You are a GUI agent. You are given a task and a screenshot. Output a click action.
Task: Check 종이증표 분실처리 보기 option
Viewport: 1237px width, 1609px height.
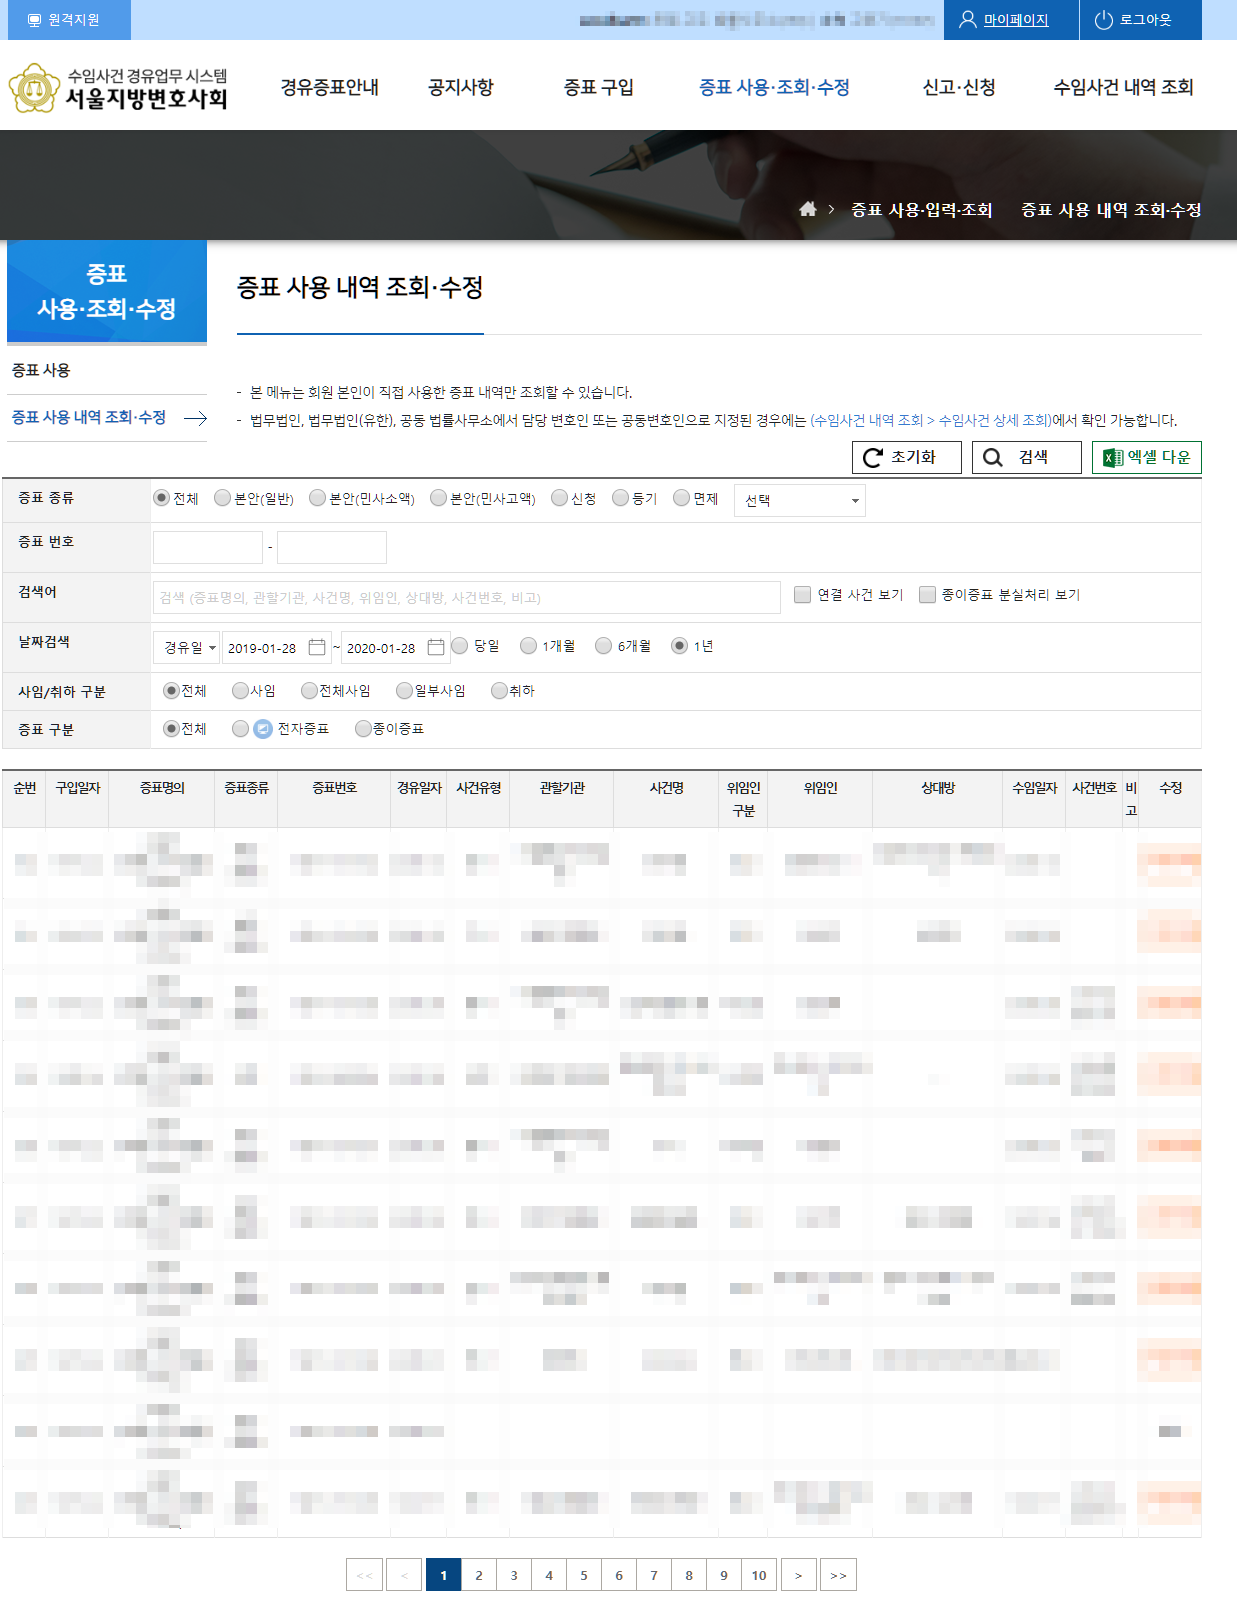(x=927, y=595)
